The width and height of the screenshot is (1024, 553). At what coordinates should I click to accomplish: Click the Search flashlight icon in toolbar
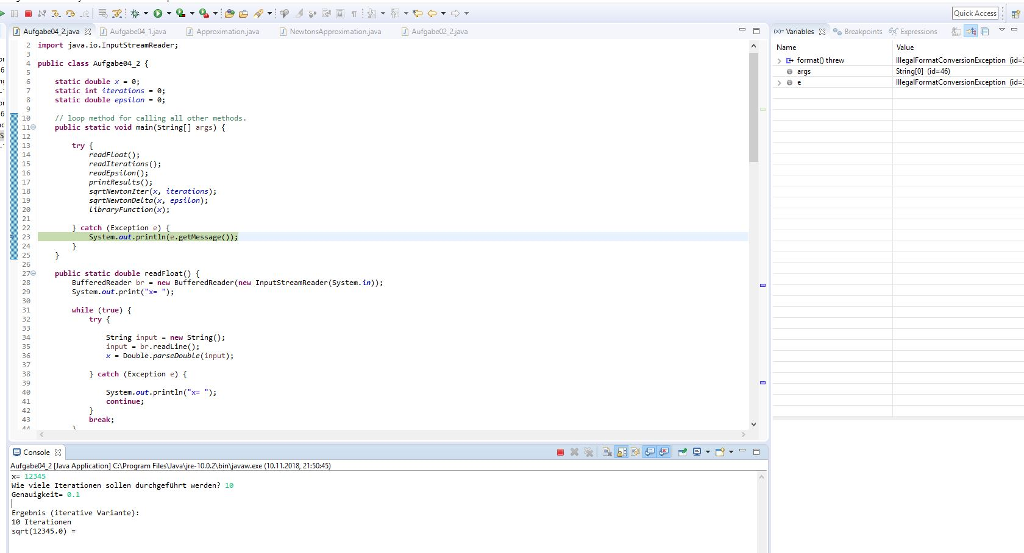click(x=259, y=13)
